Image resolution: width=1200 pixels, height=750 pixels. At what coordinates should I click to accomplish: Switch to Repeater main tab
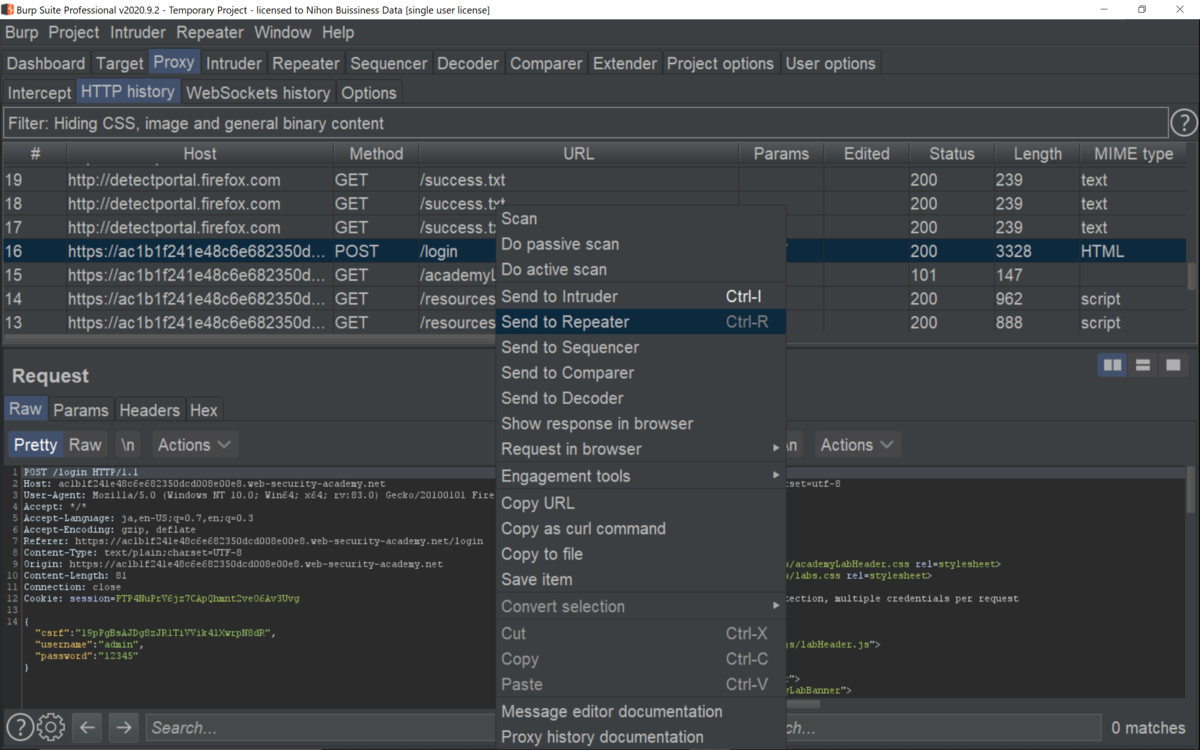coord(306,63)
